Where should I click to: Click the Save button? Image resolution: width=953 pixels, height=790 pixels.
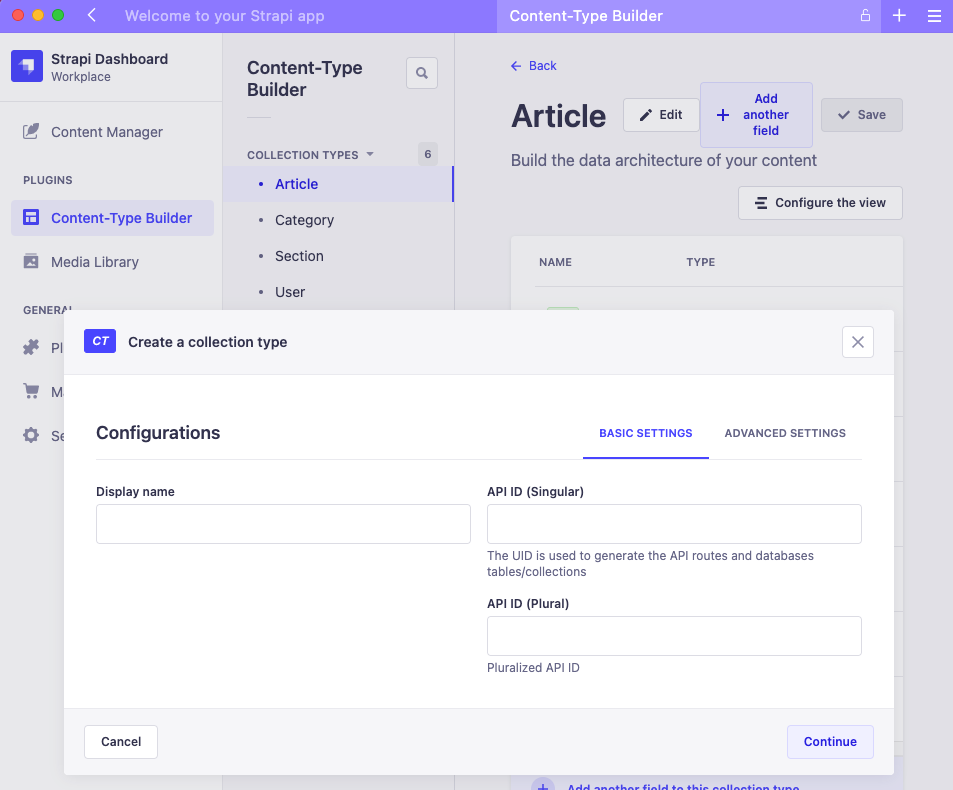pyautogui.click(x=862, y=115)
